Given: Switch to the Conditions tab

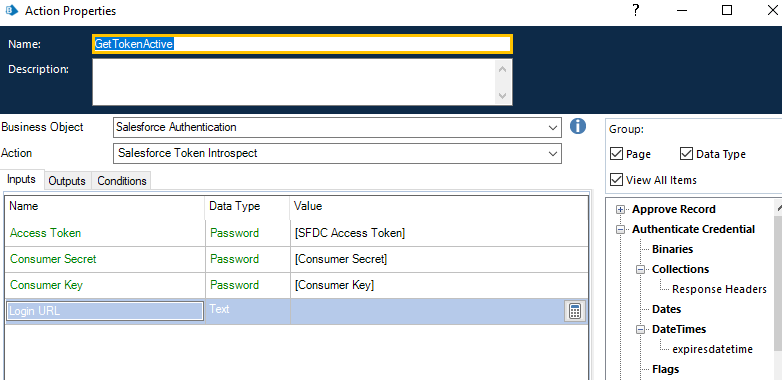Looking at the screenshot, I should (x=122, y=181).
